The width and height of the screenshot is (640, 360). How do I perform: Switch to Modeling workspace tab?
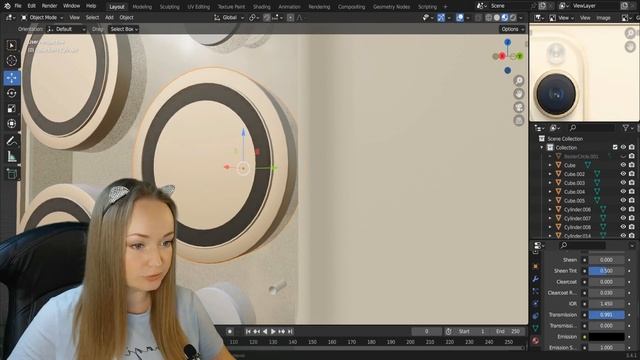click(x=142, y=7)
